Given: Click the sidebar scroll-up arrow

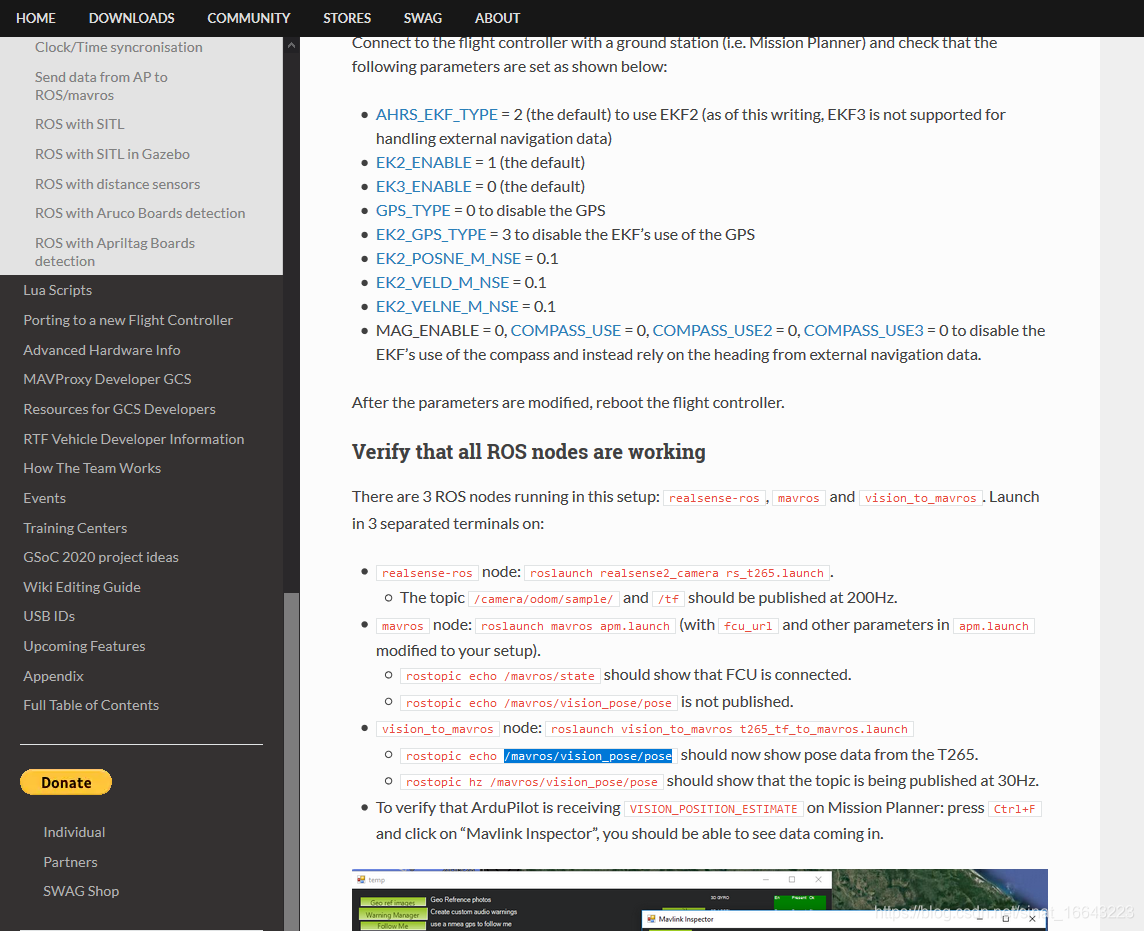Looking at the screenshot, I should click(291, 45).
